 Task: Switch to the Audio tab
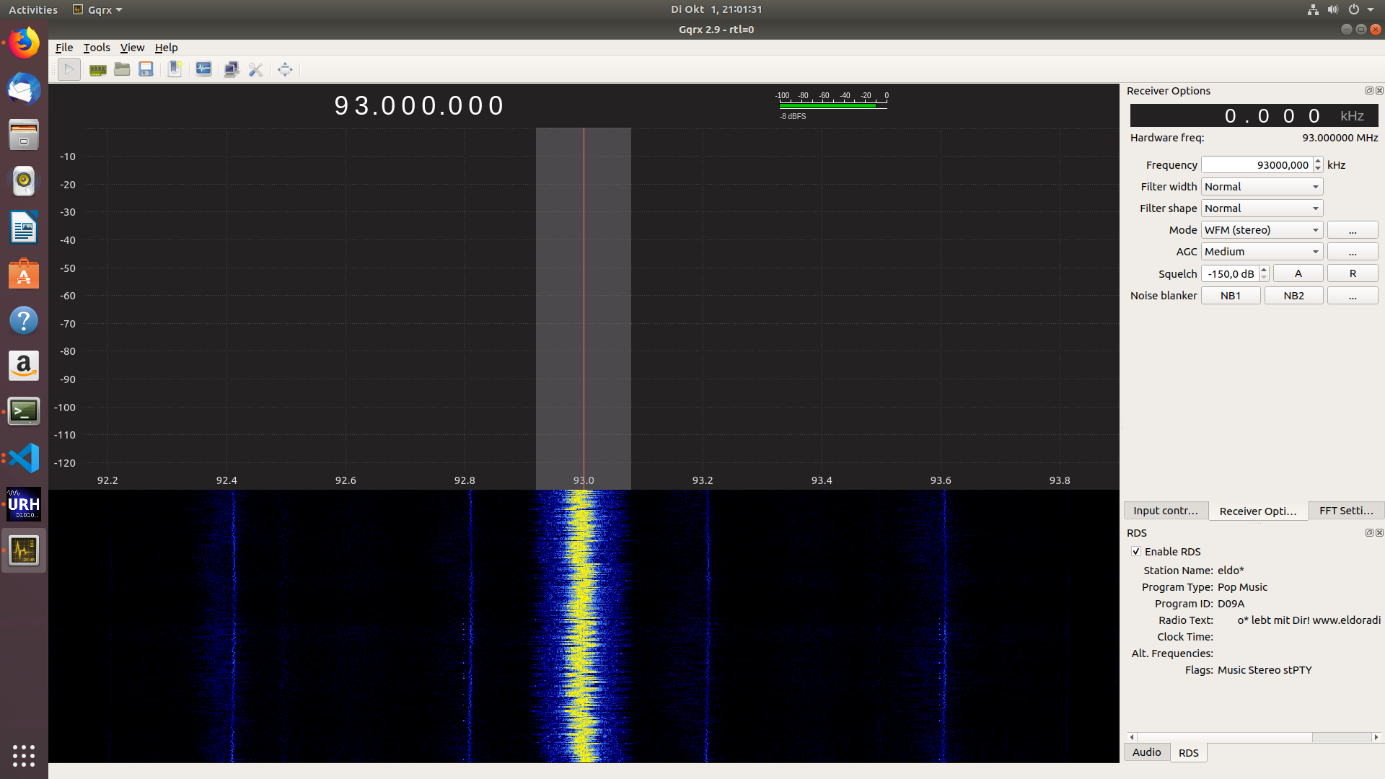[1146, 752]
